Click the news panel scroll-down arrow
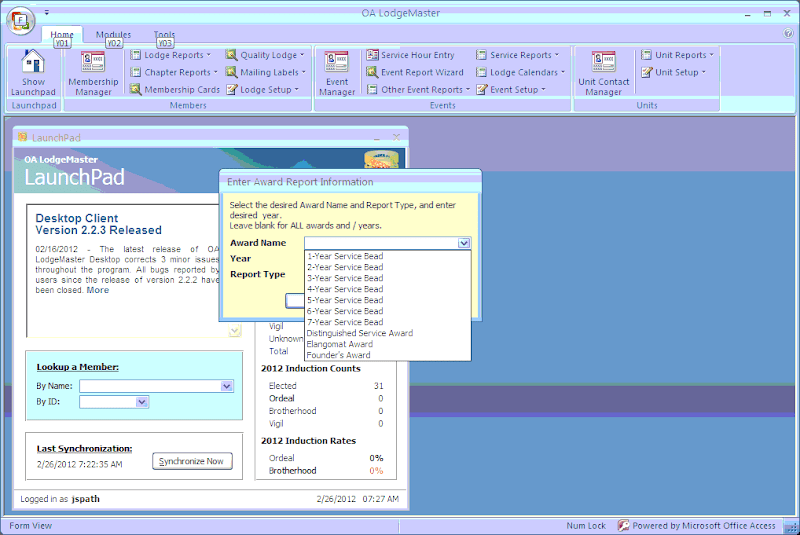 click(x=234, y=331)
